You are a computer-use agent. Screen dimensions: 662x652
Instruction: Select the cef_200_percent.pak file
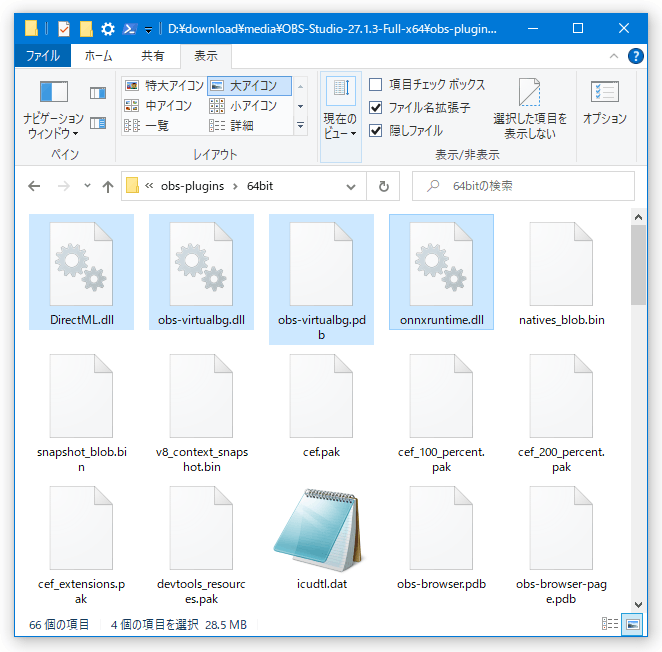coord(561,412)
